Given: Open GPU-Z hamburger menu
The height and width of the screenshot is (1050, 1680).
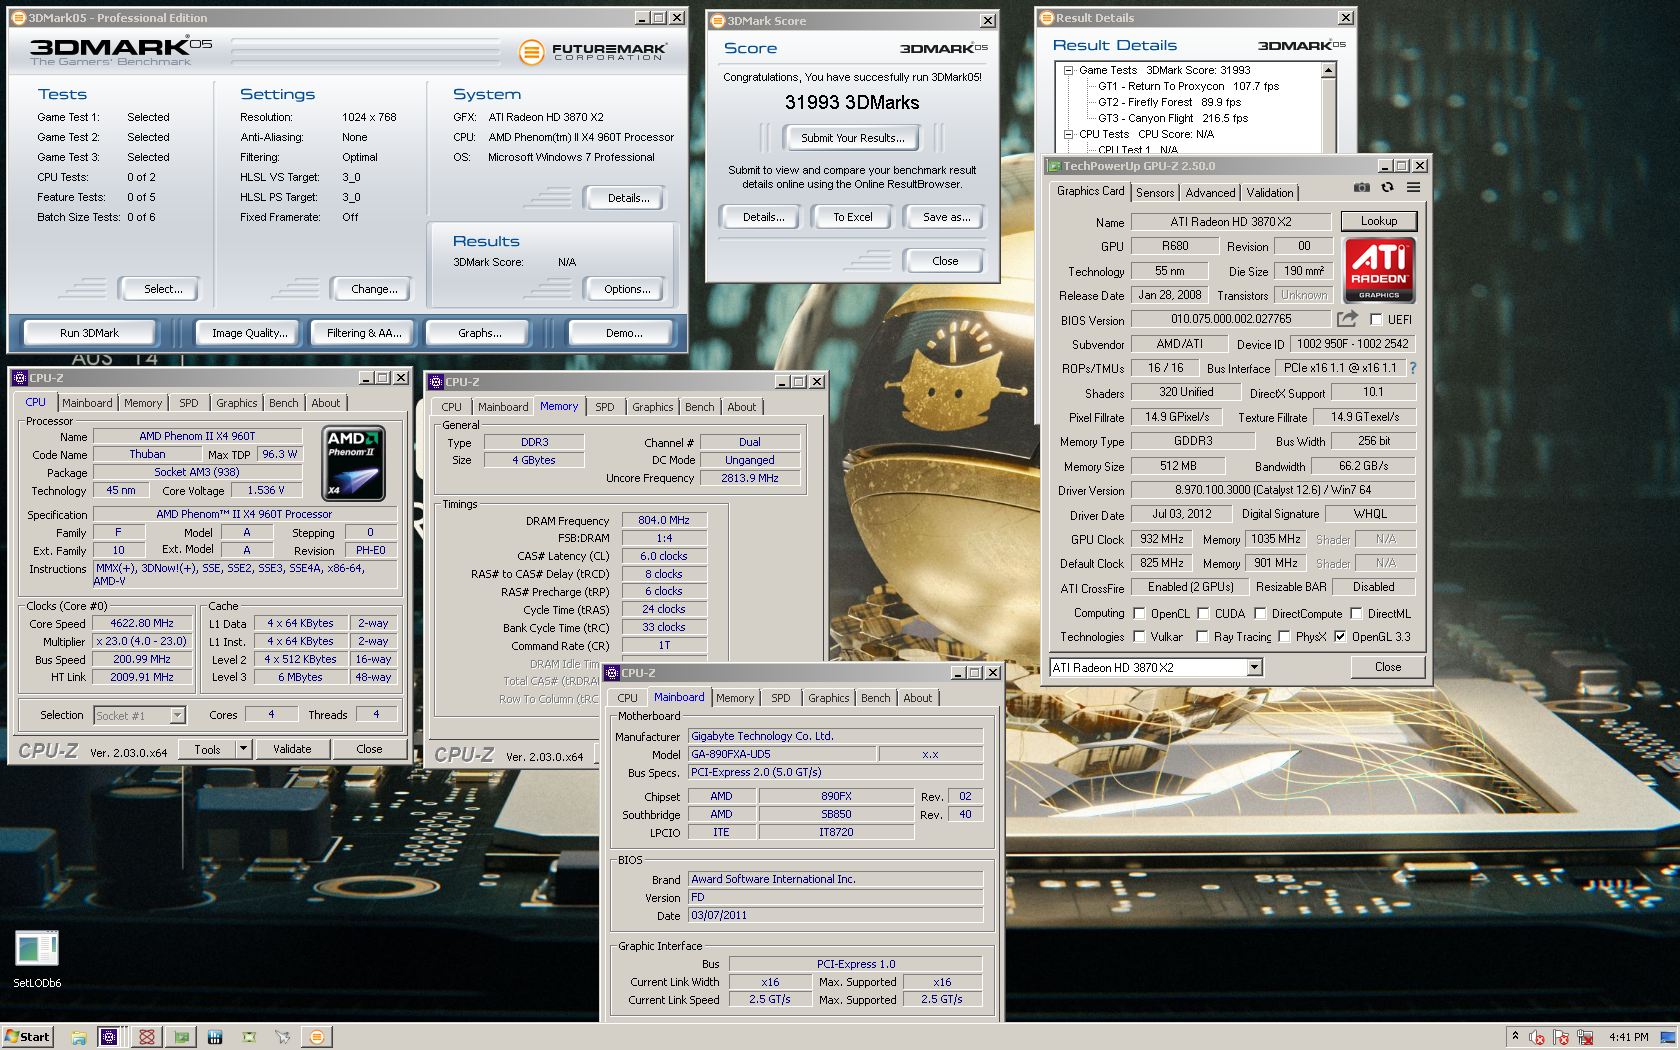Looking at the screenshot, I should [1413, 188].
